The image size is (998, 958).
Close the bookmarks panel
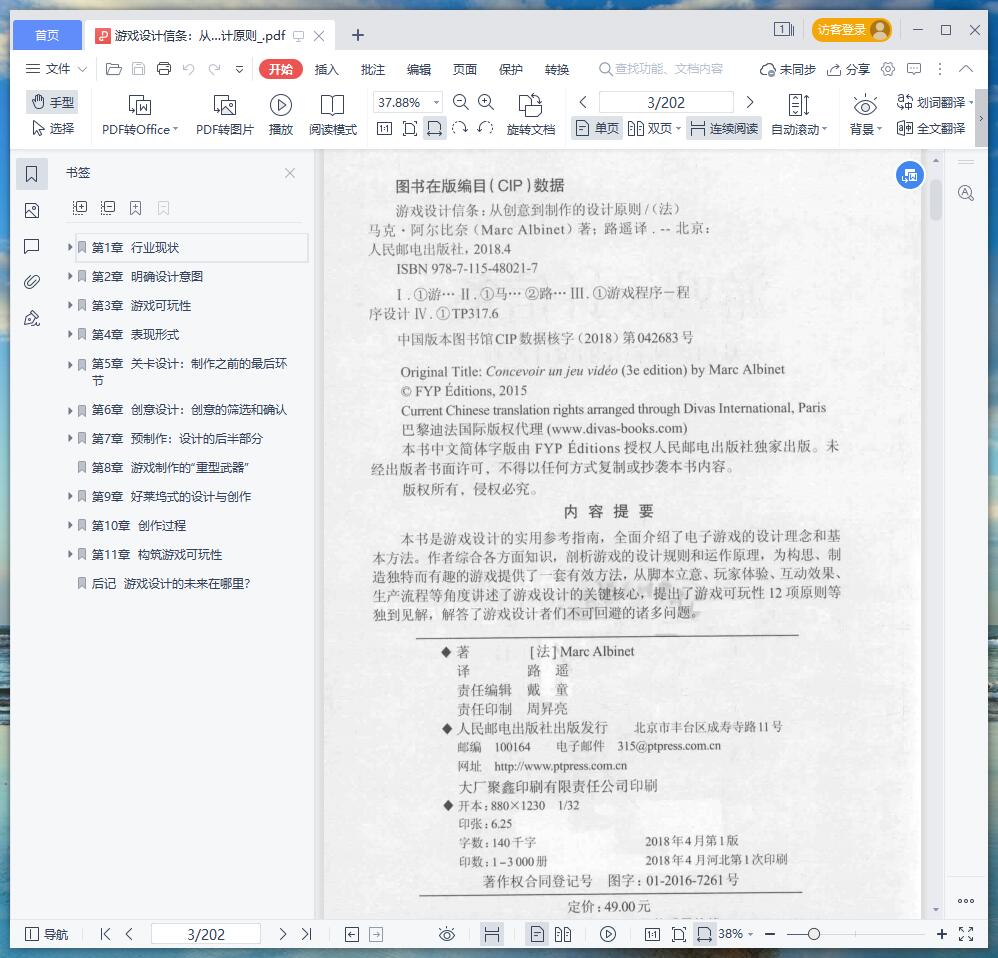[290, 173]
